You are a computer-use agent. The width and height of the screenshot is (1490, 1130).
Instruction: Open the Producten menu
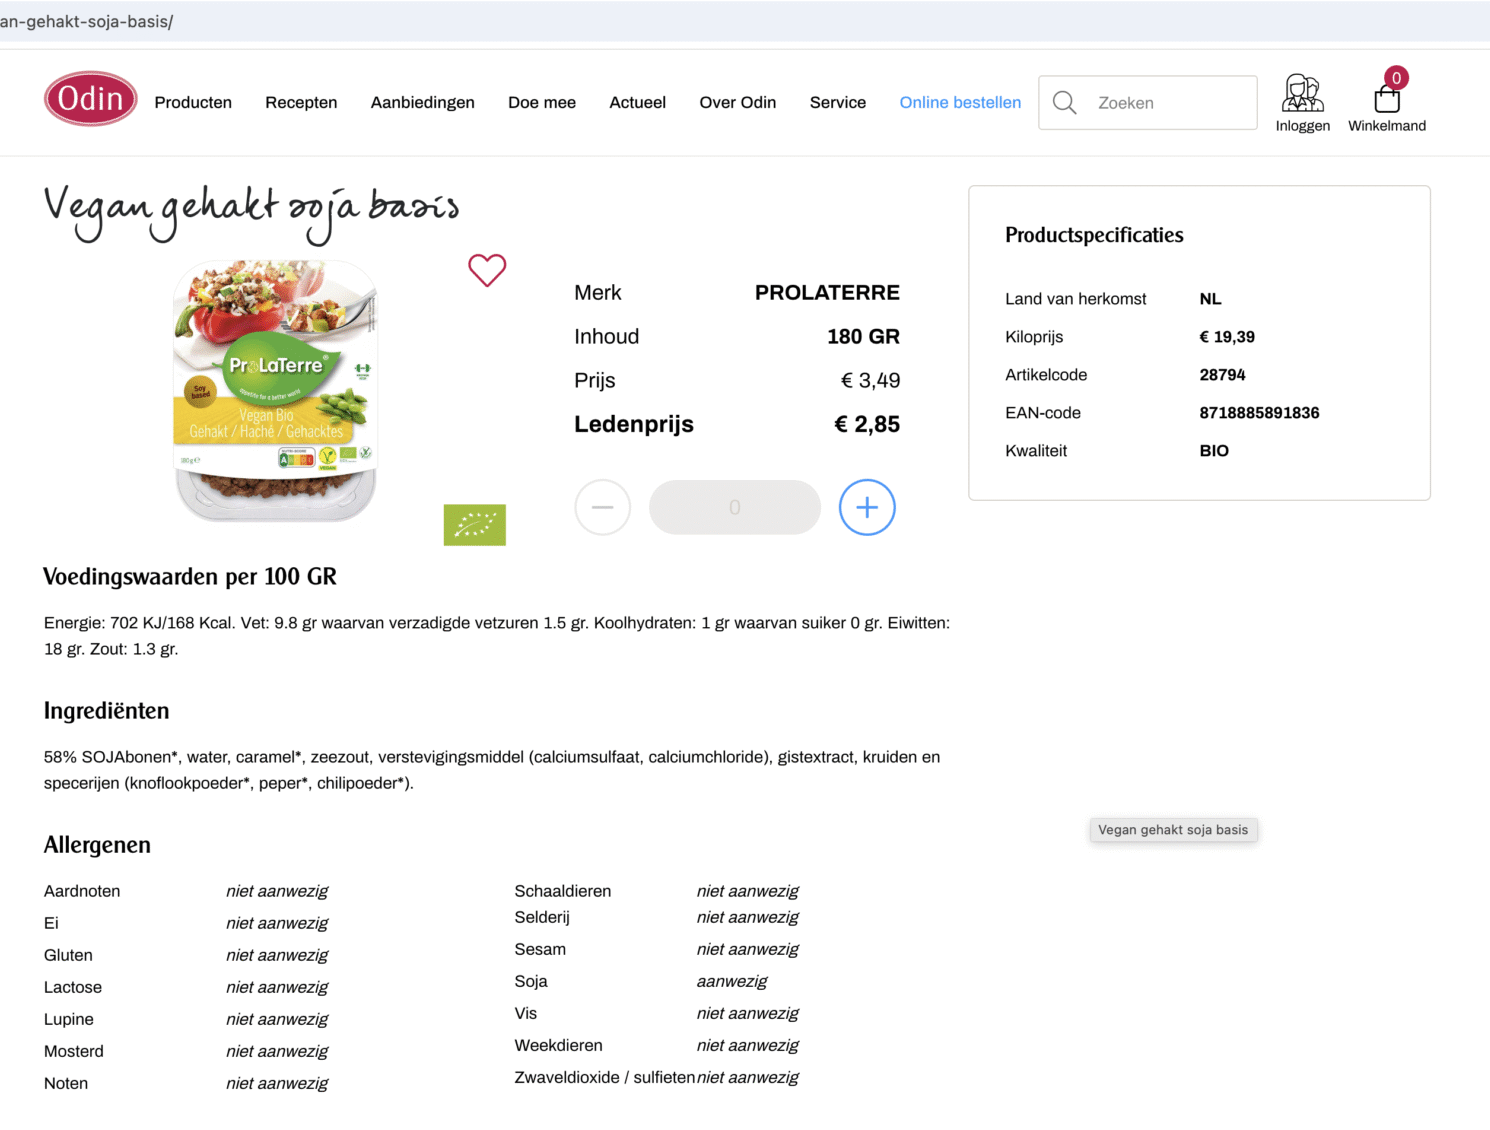tap(193, 102)
